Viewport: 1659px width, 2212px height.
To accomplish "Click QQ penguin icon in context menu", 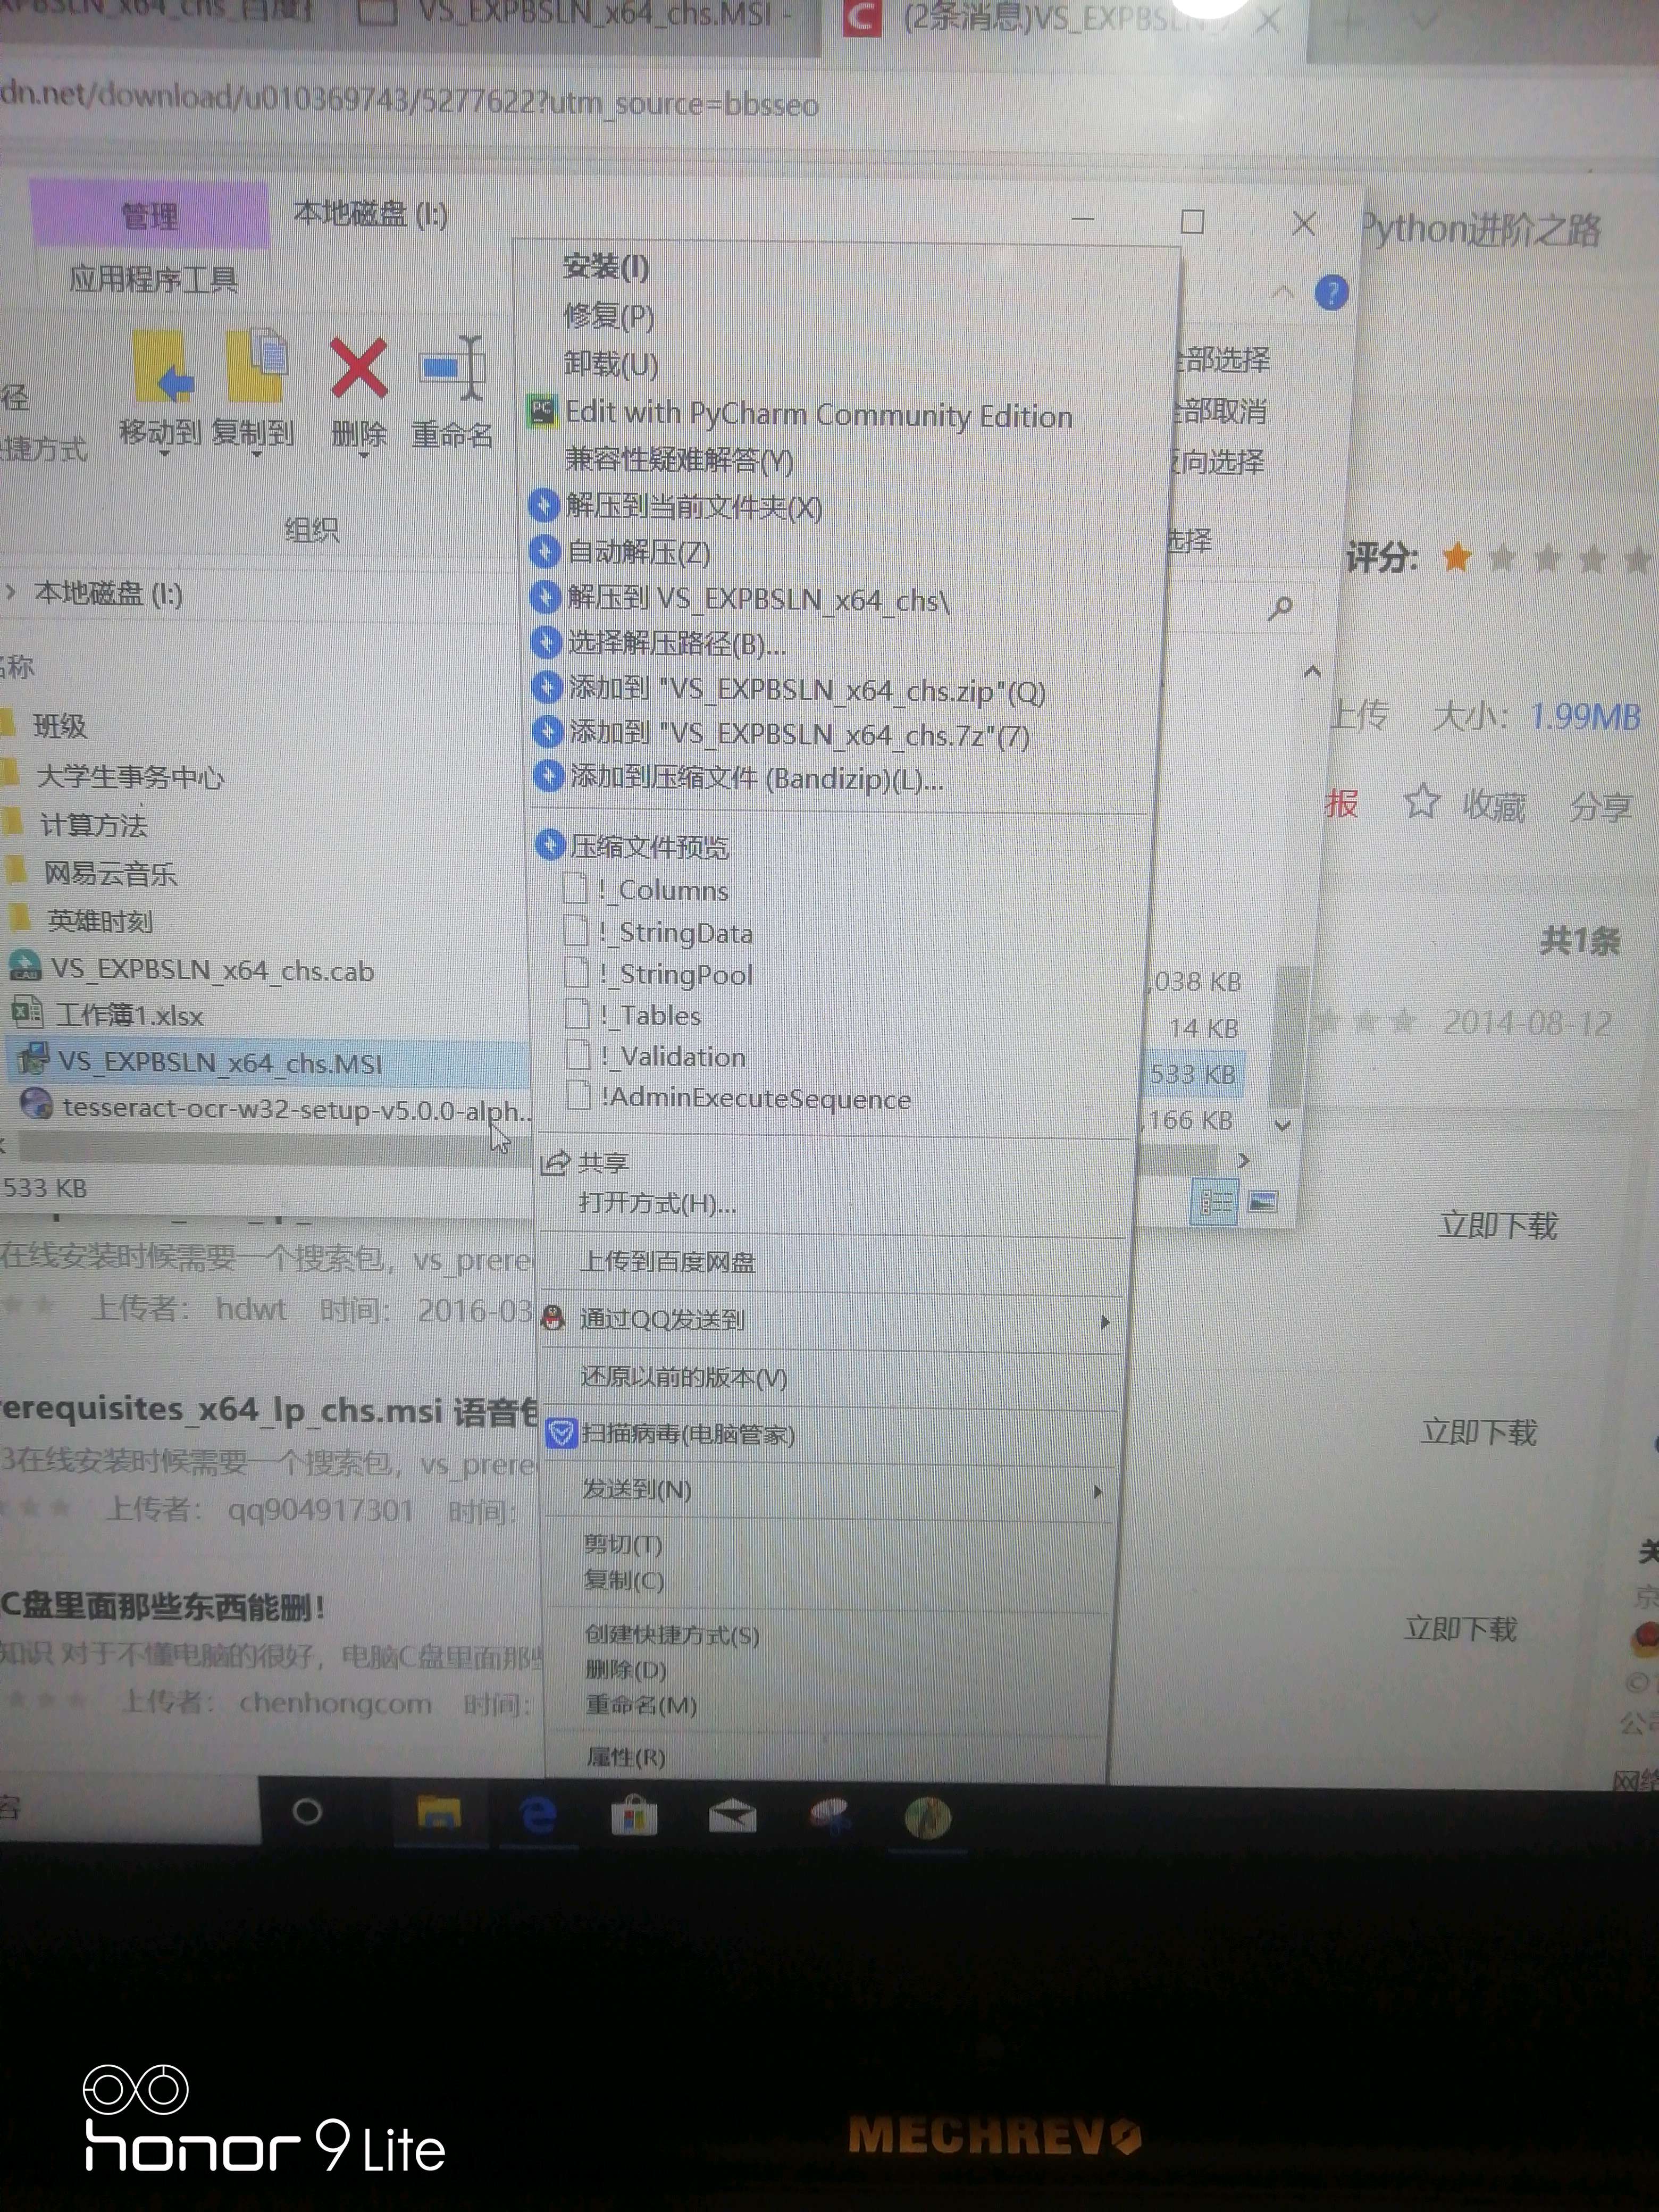I will pyautogui.click(x=553, y=1318).
